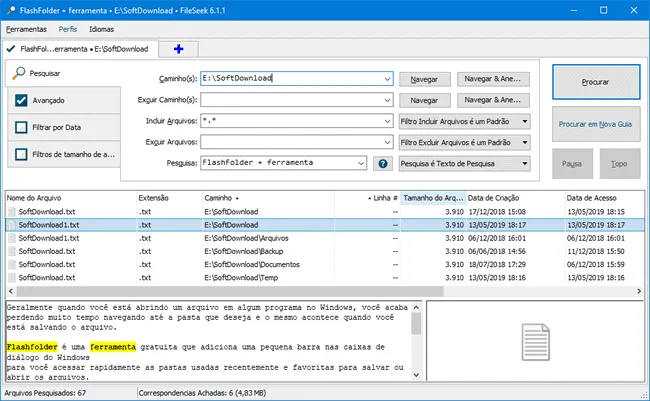The height and width of the screenshot is (401, 650).
Task: Click the blue plus new tab icon
Action: 179,49
